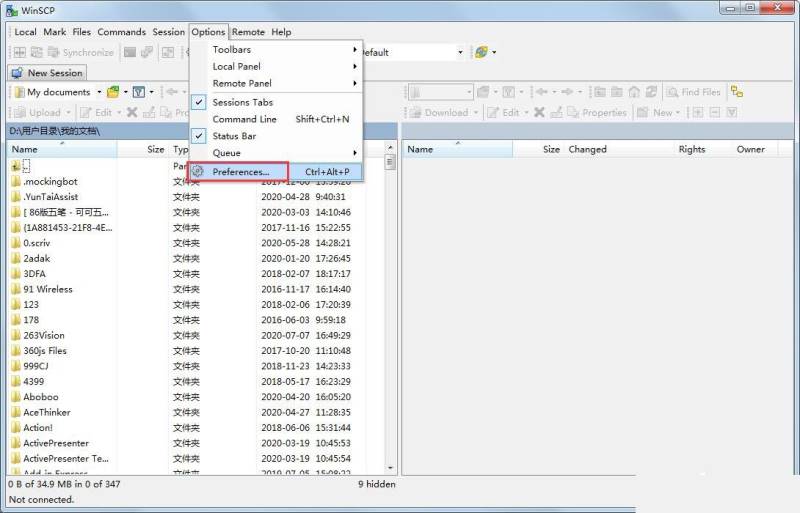This screenshot has height=513, width=800.
Task: Click the remote directory tree icon
Action: pos(737,92)
